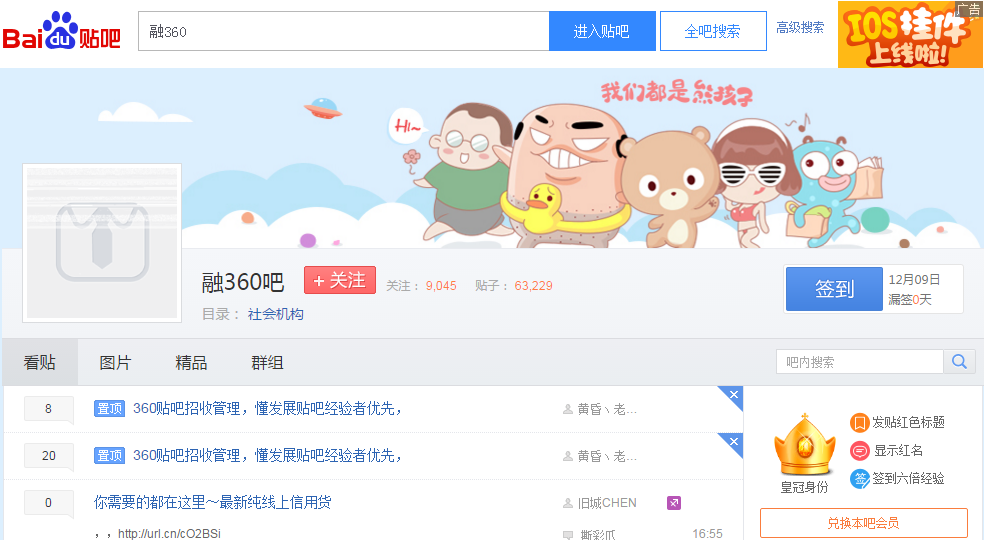Switch to the 看贴 tab
The width and height of the screenshot is (984, 540).
pyautogui.click(x=40, y=362)
